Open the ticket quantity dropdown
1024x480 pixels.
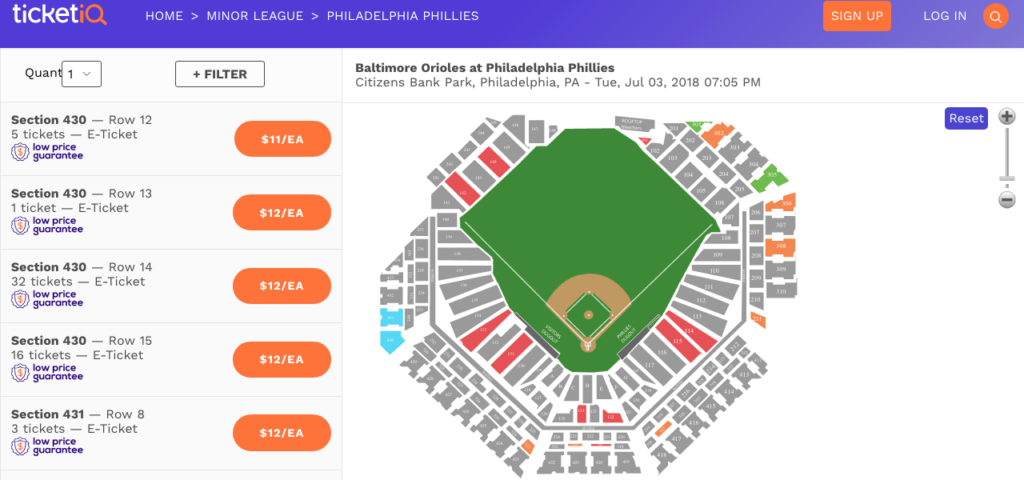82,74
